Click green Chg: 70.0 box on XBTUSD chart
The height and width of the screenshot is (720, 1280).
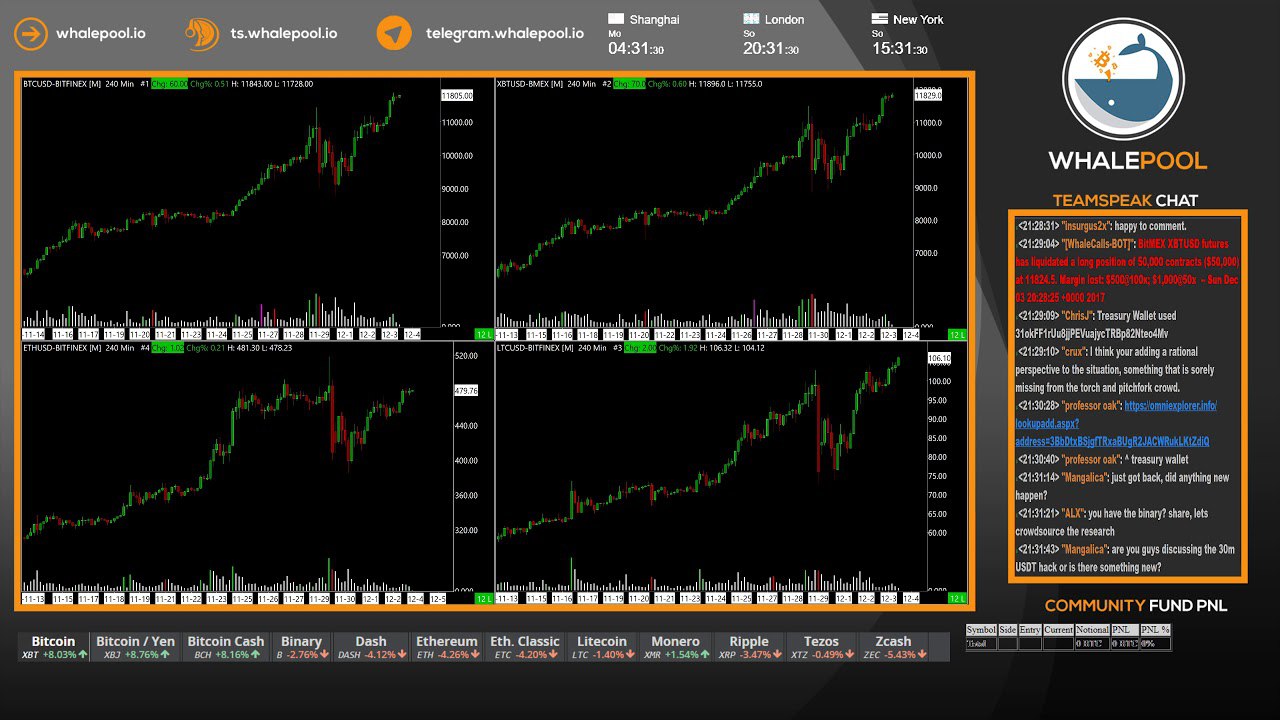click(x=630, y=84)
